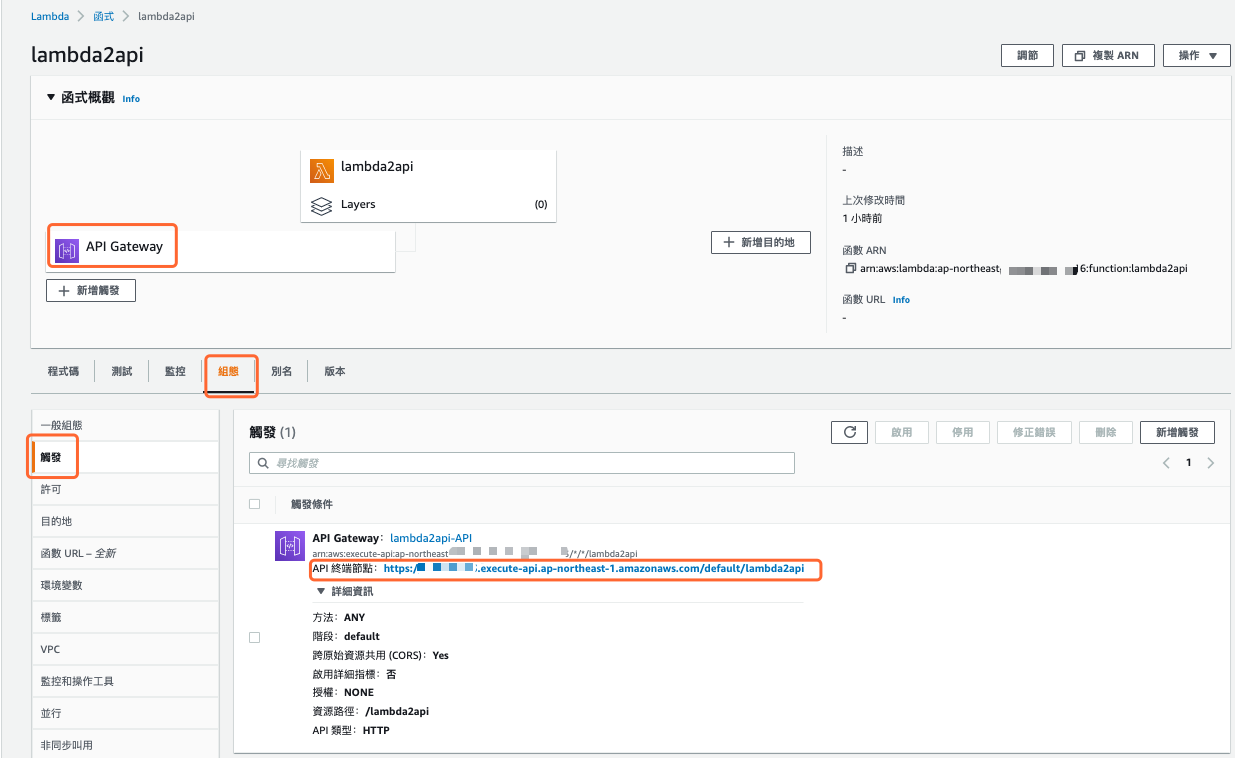Open the Lambda breadcrumb link

[x=48, y=17]
